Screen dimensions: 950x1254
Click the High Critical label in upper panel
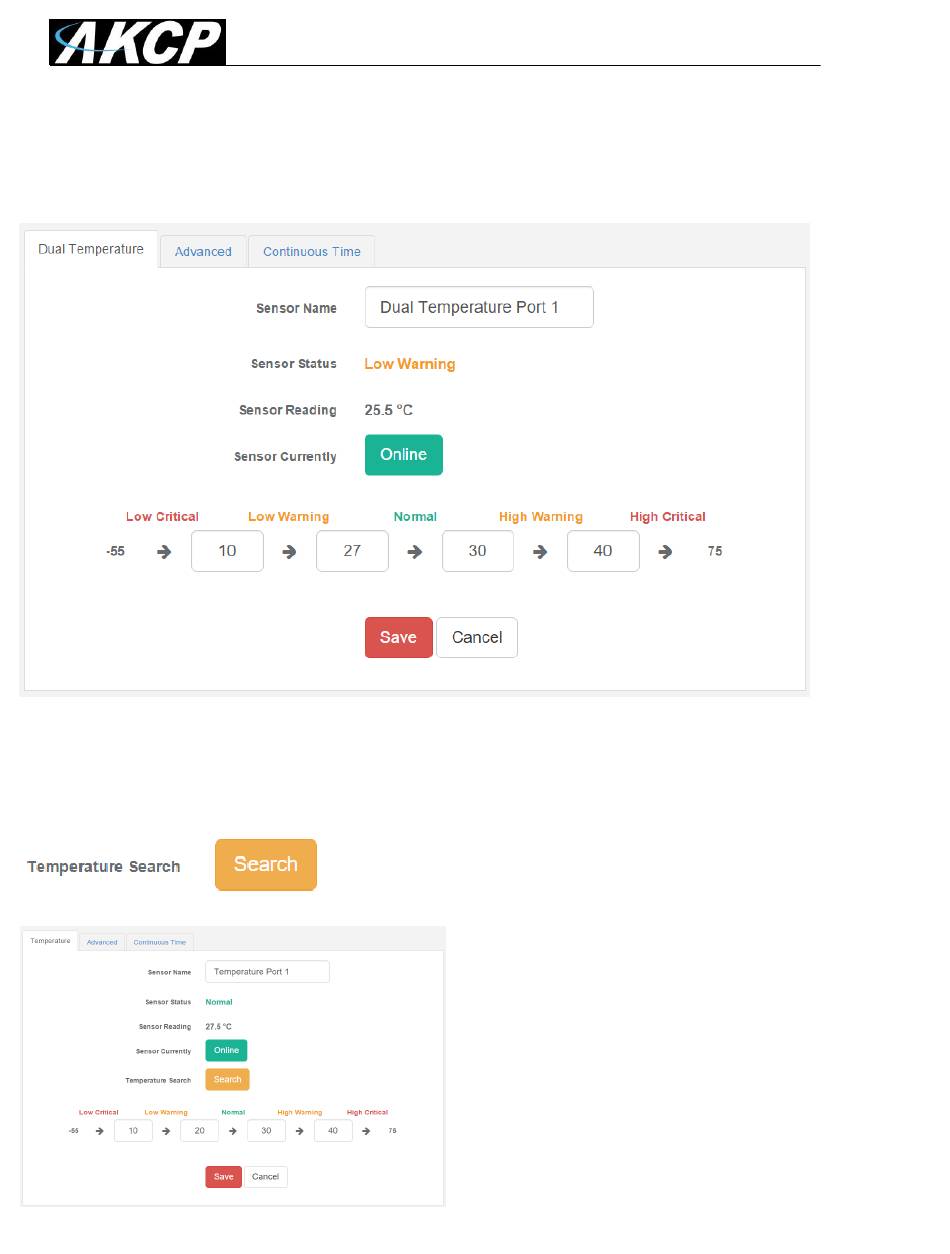click(x=668, y=517)
